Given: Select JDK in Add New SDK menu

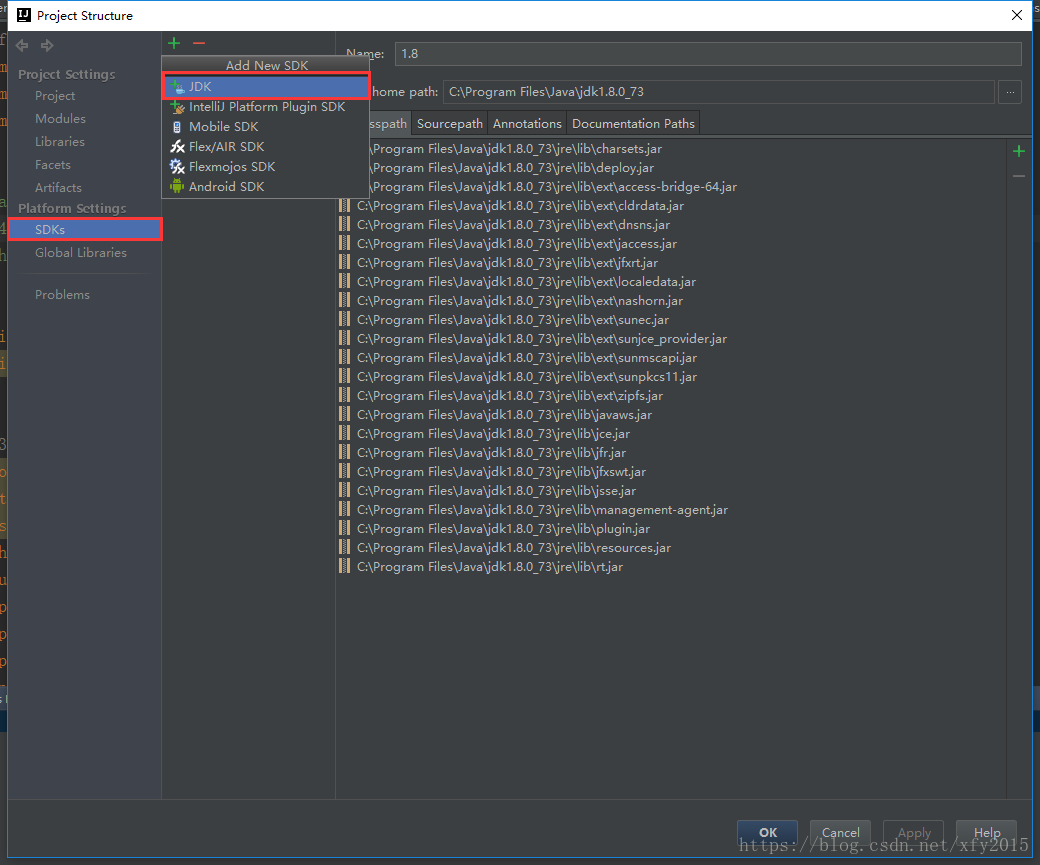Looking at the screenshot, I should (x=266, y=86).
